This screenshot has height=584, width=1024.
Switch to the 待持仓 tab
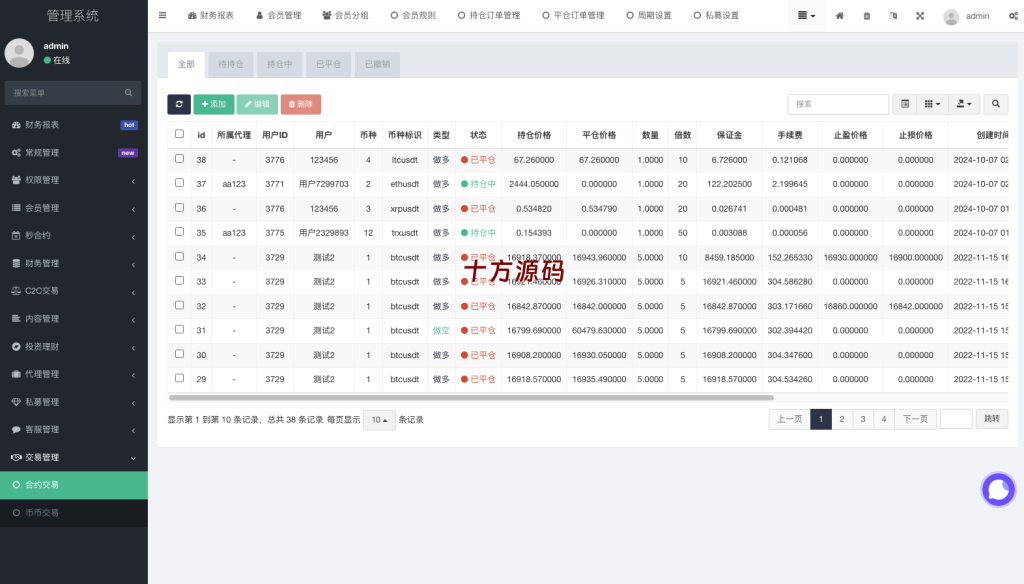(231, 64)
